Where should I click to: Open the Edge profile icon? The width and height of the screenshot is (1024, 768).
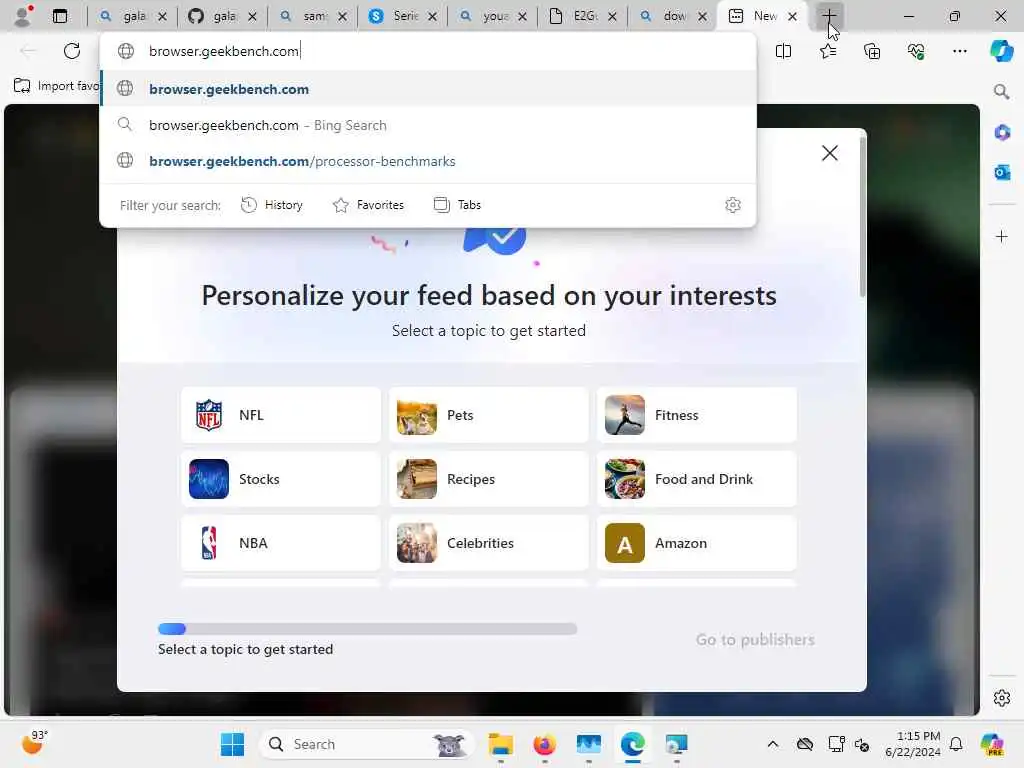coord(23,16)
